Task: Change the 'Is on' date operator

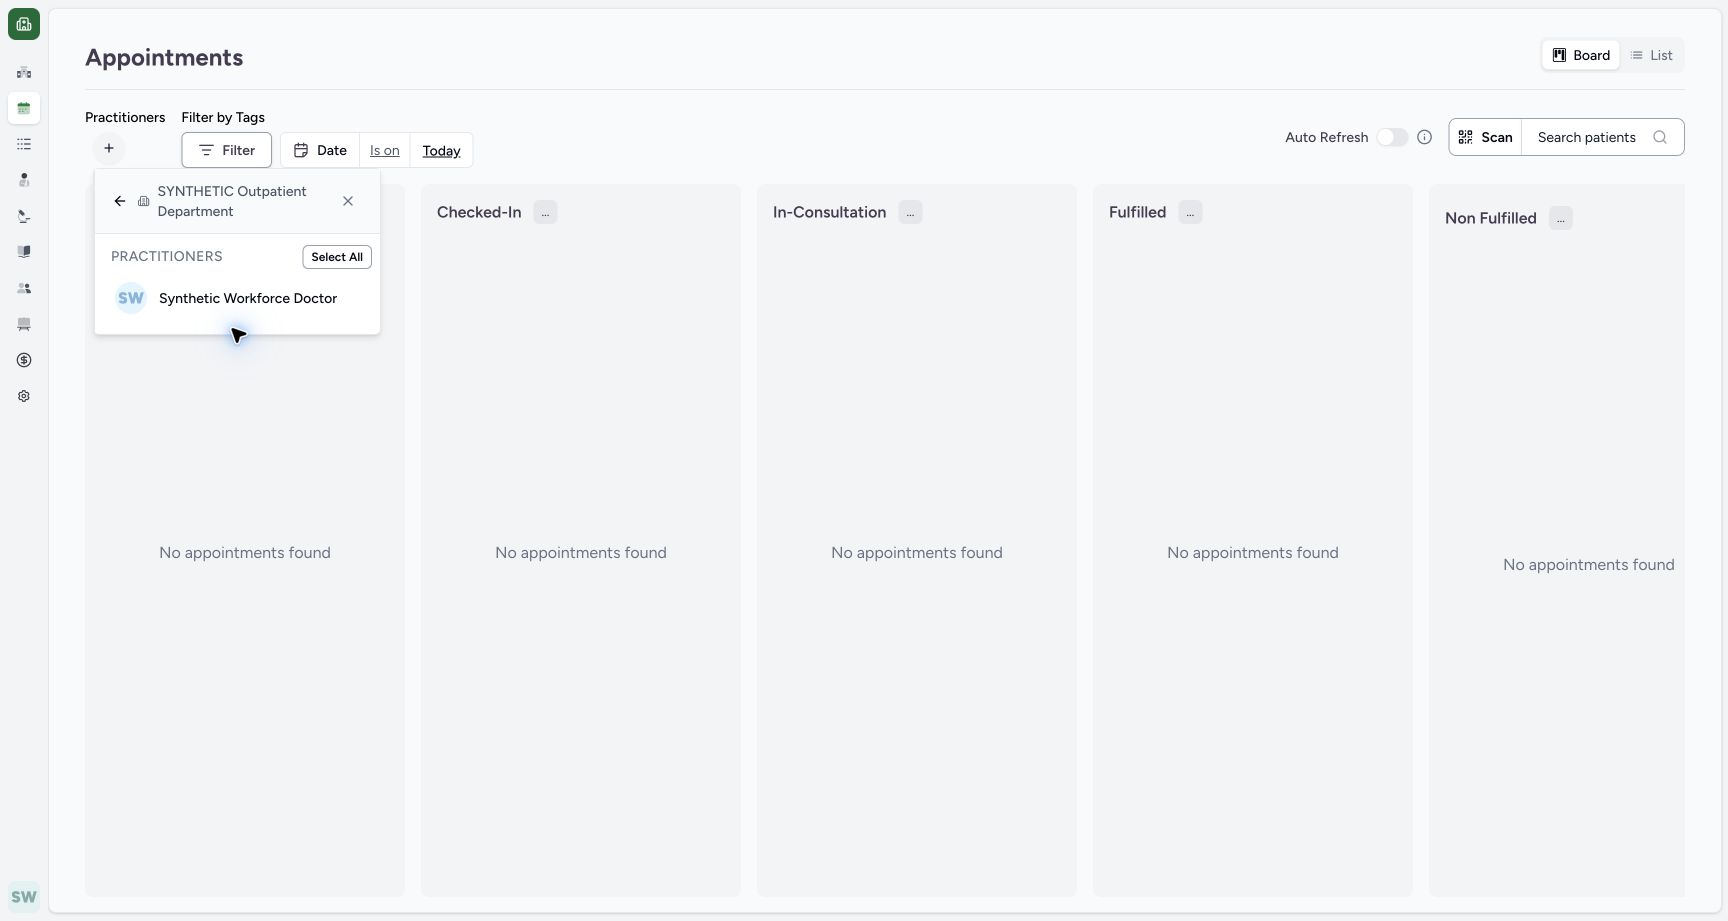Action: click(385, 150)
